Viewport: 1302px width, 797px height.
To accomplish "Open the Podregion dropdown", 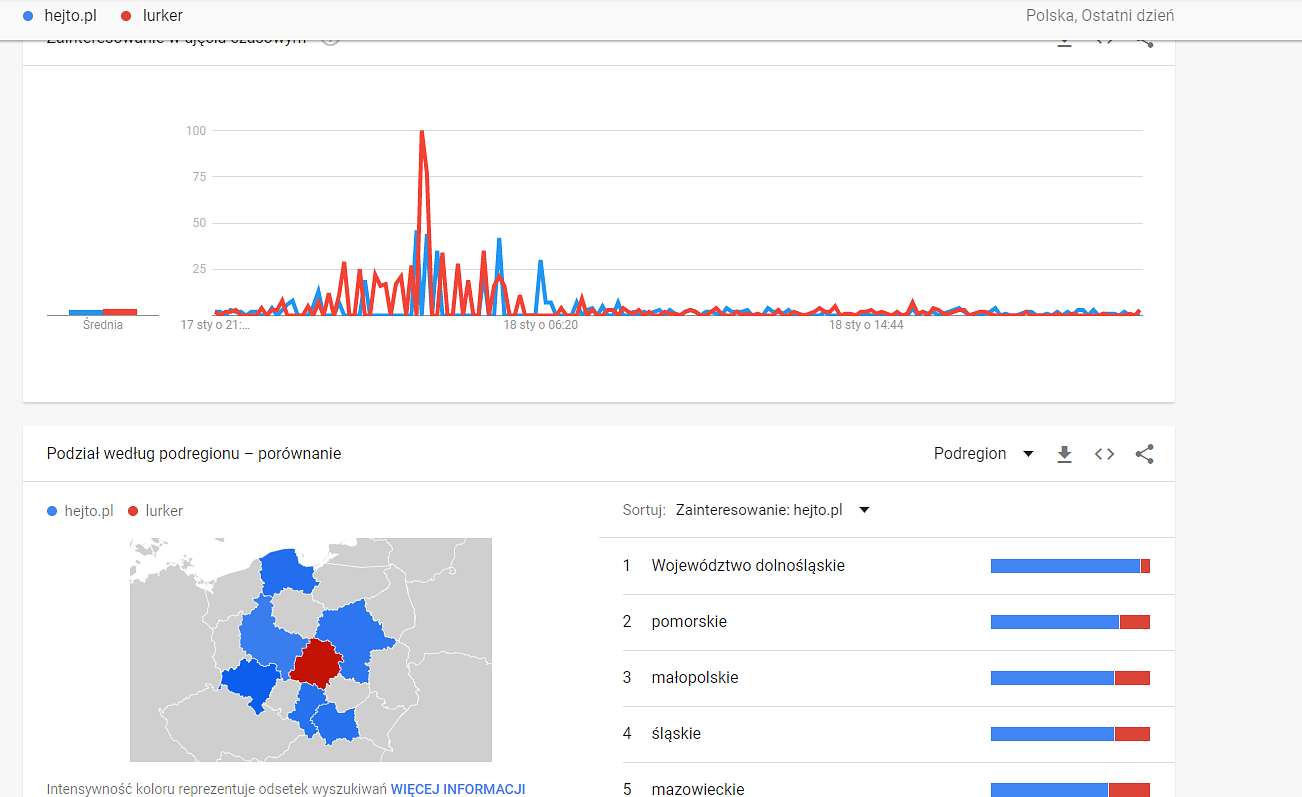I will [984, 454].
